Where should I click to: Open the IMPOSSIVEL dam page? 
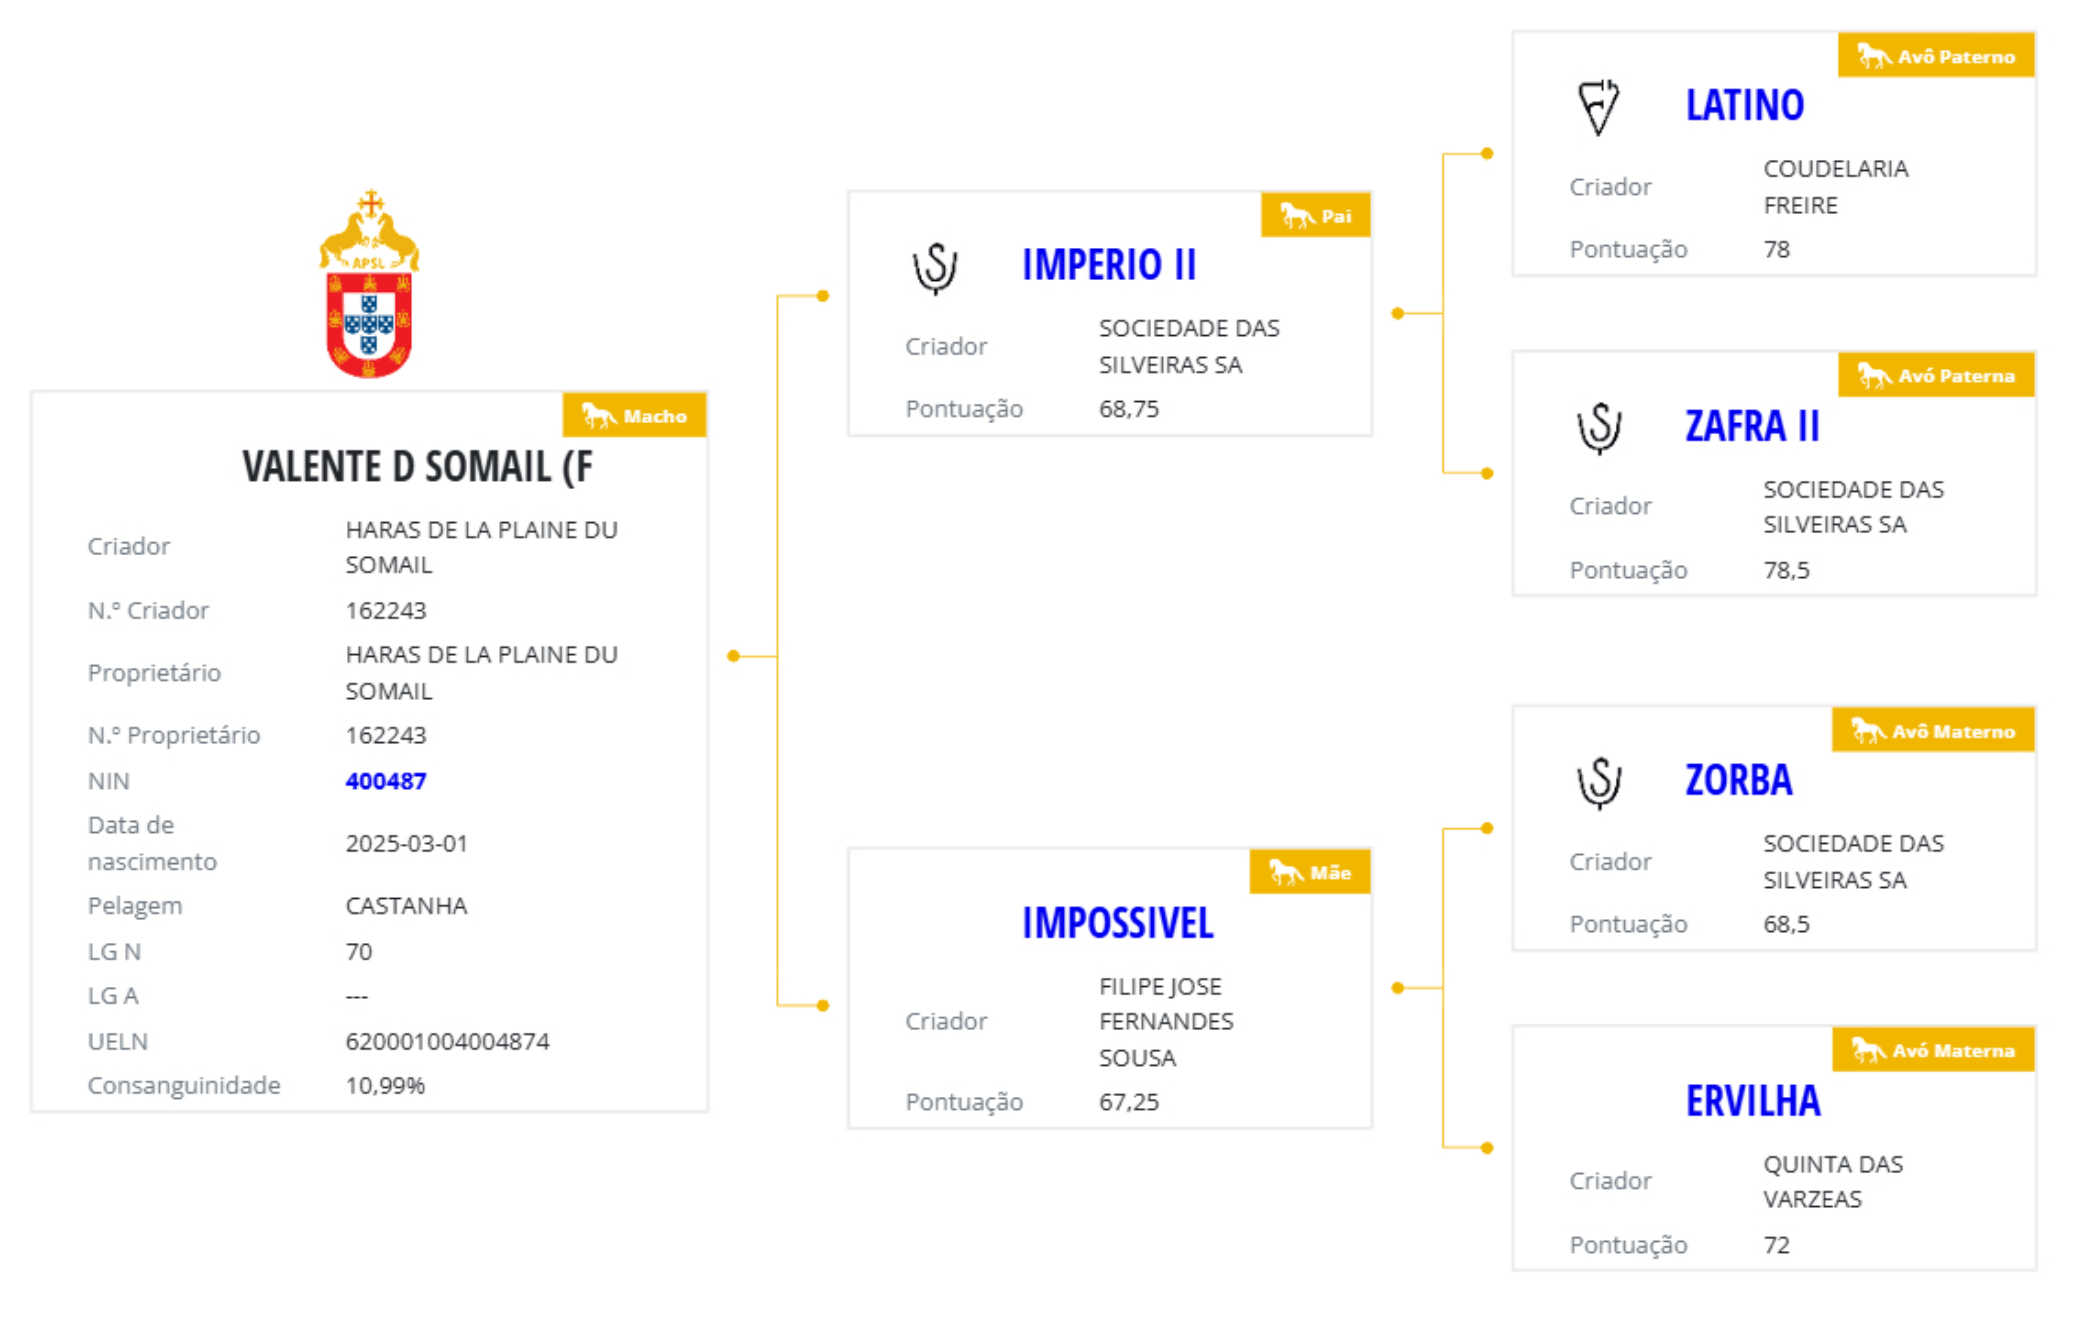click(1117, 923)
